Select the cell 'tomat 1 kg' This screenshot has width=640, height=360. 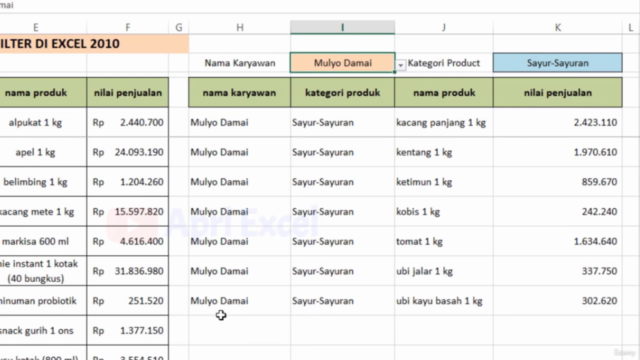[444, 242]
